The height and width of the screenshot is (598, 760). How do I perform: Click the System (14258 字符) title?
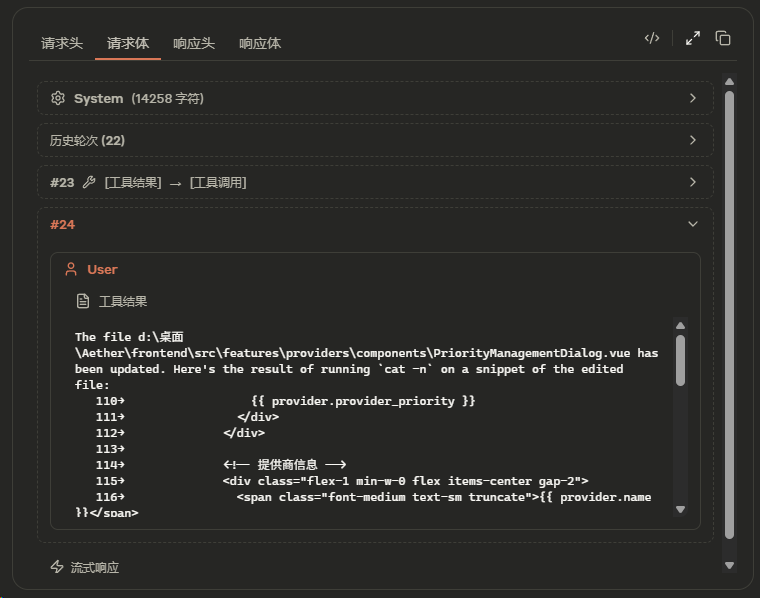139,98
